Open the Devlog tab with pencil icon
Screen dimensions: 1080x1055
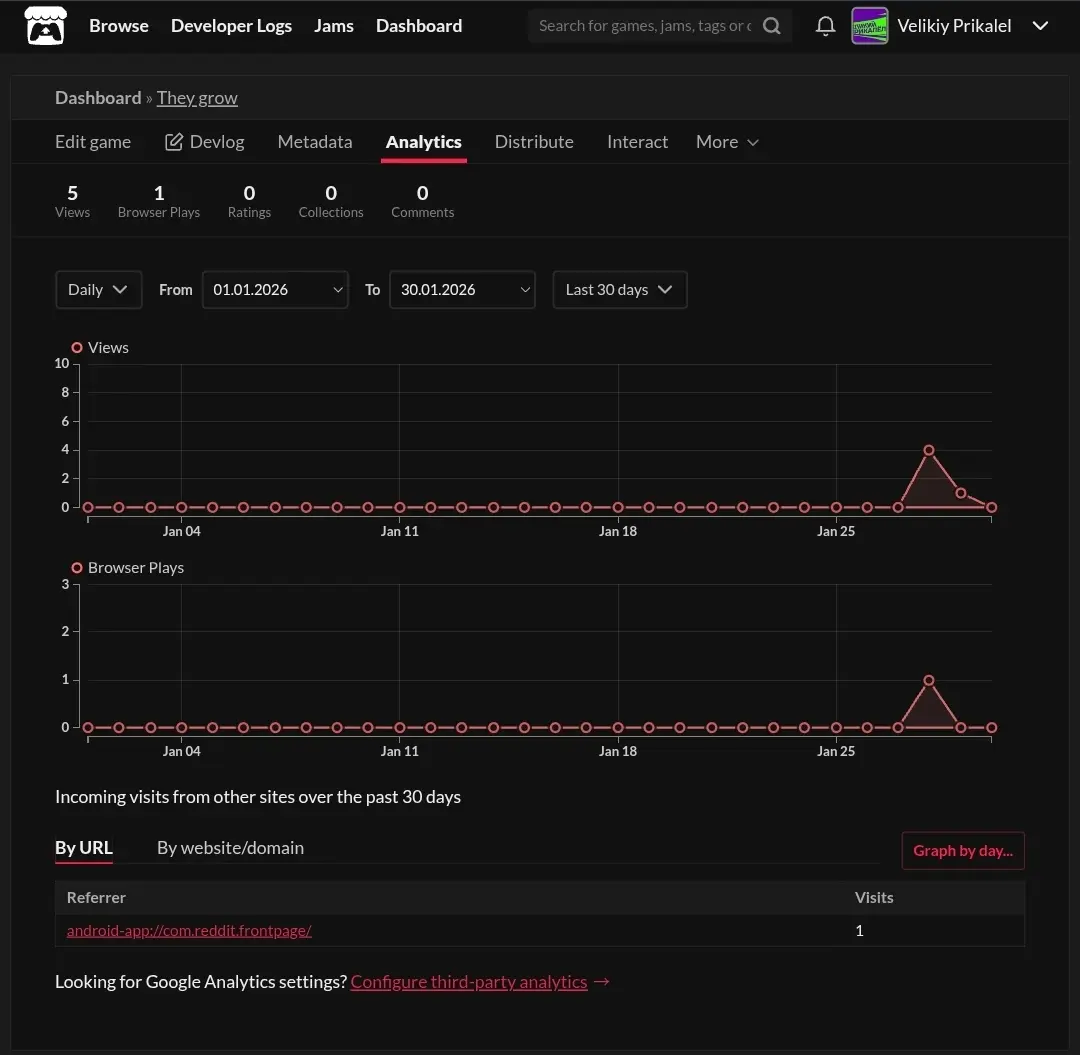tap(204, 142)
